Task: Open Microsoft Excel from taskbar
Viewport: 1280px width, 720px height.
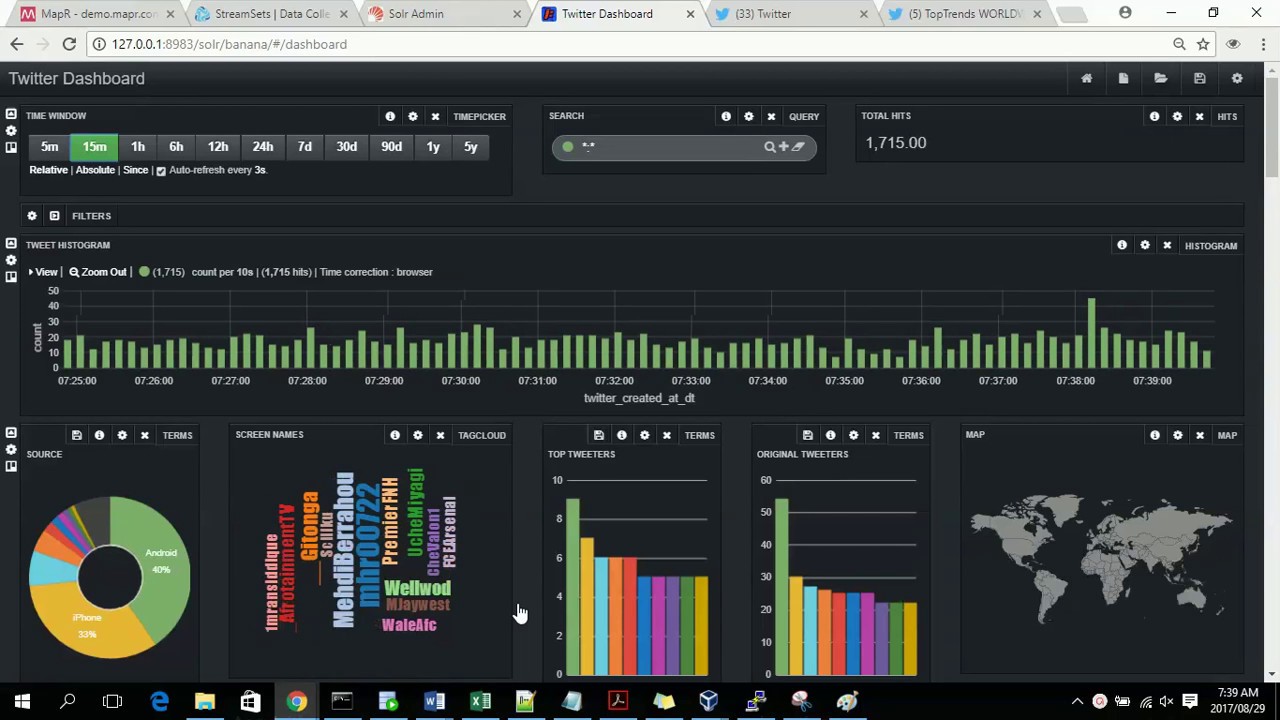Action: 480,701
